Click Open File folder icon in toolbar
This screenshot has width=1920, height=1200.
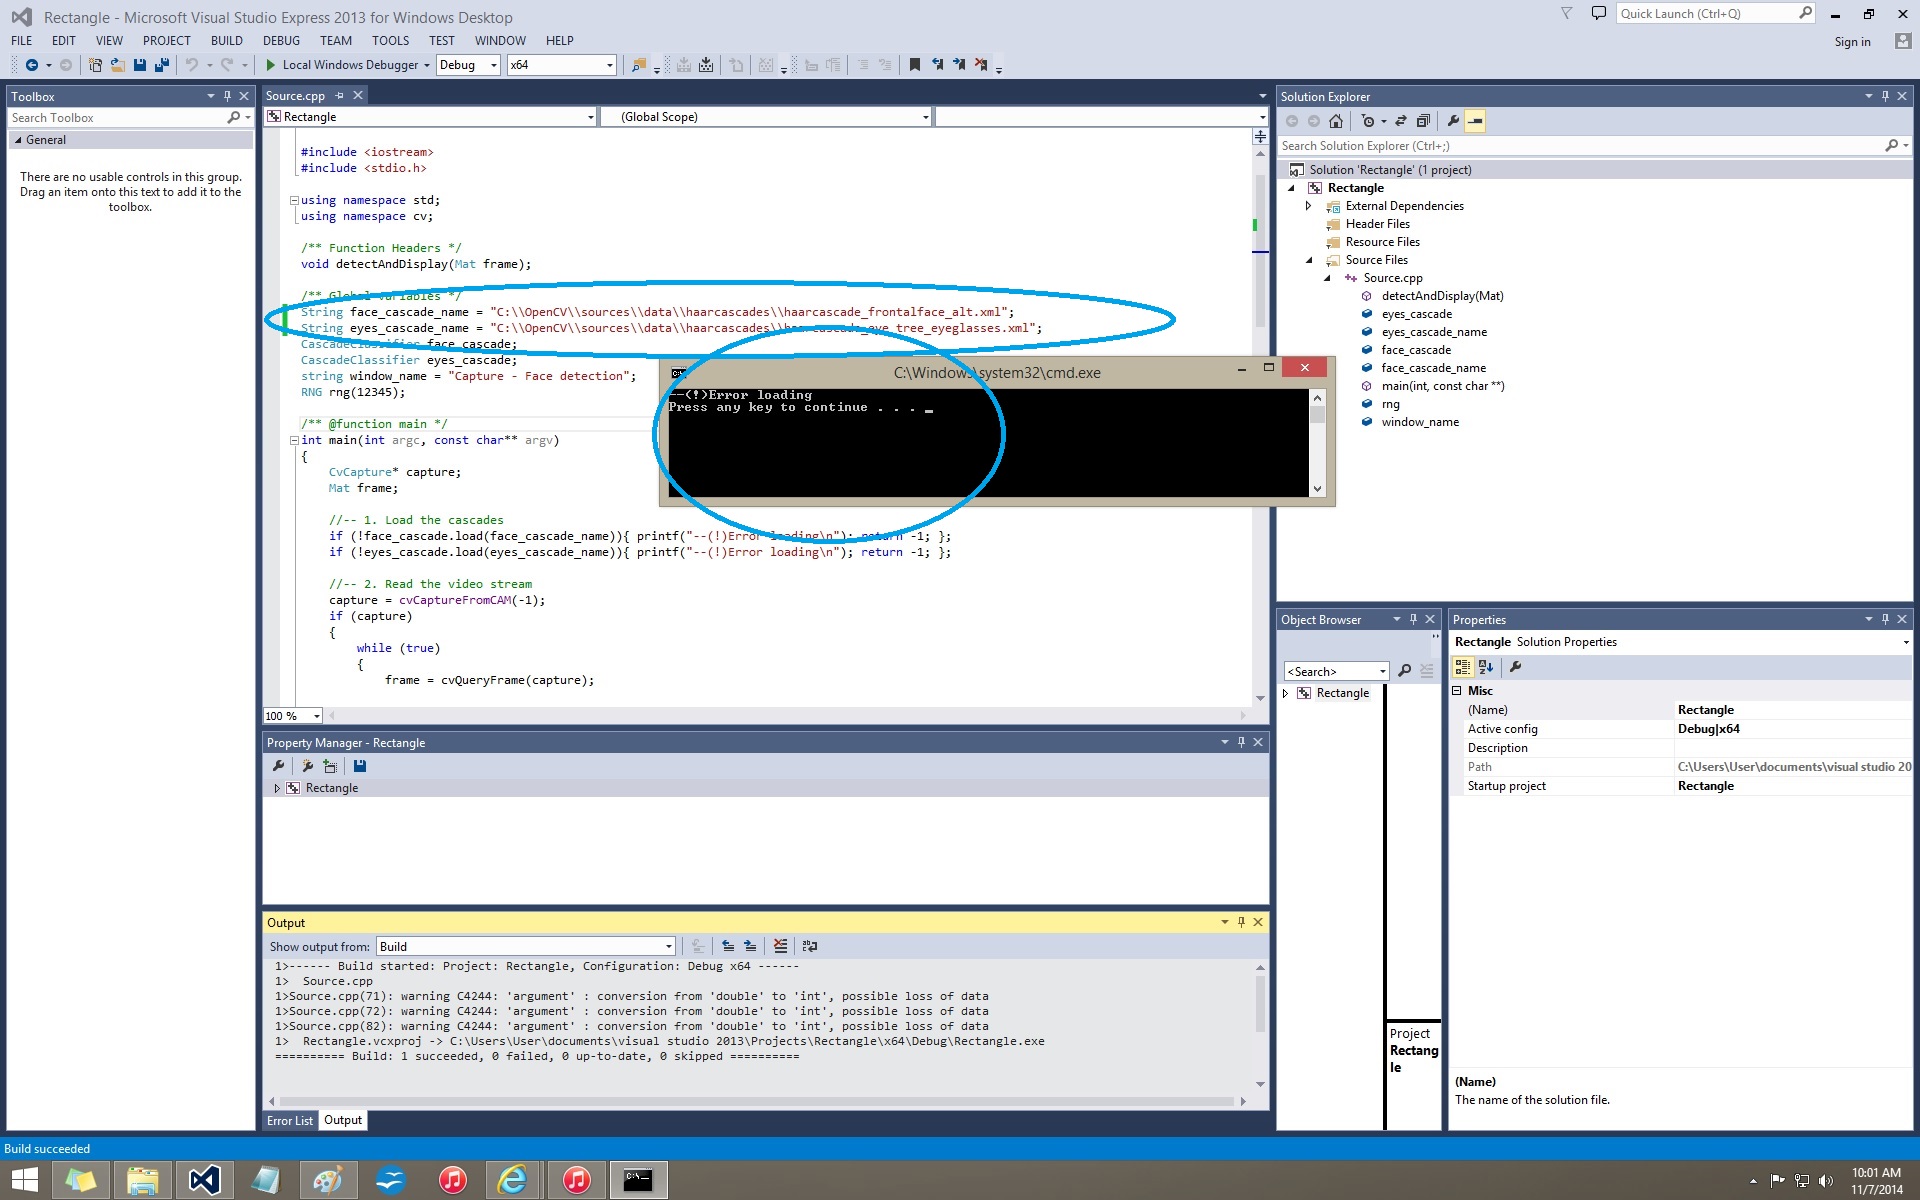click(117, 65)
